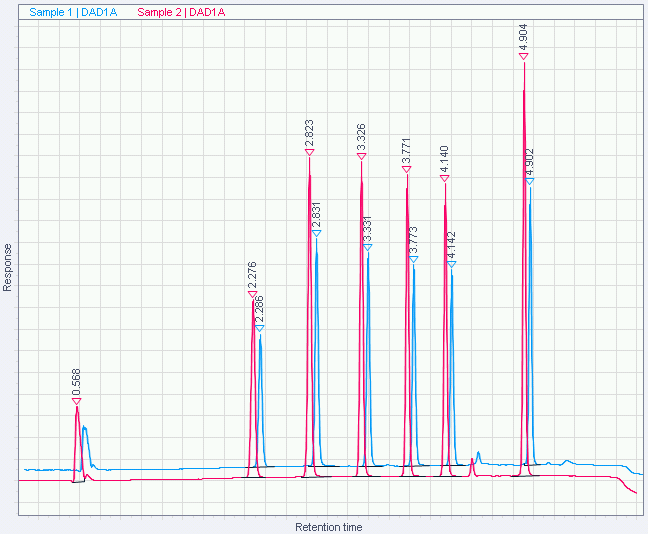Select the 4.904 retention time label
The width and height of the screenshot is (648, 534).
tap(523, 38)
